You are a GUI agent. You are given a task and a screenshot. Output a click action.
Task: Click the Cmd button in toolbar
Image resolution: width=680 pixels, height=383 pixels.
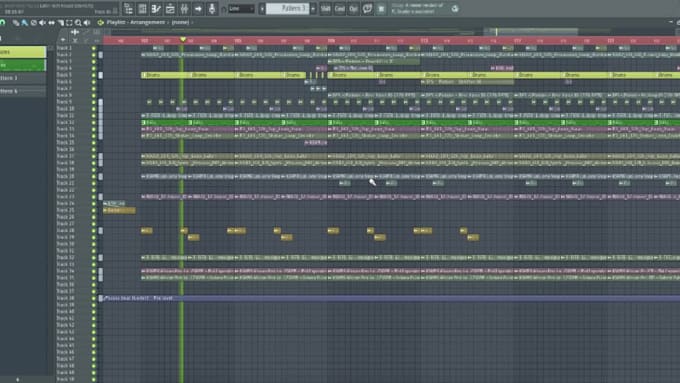click(x=340, y=9)
